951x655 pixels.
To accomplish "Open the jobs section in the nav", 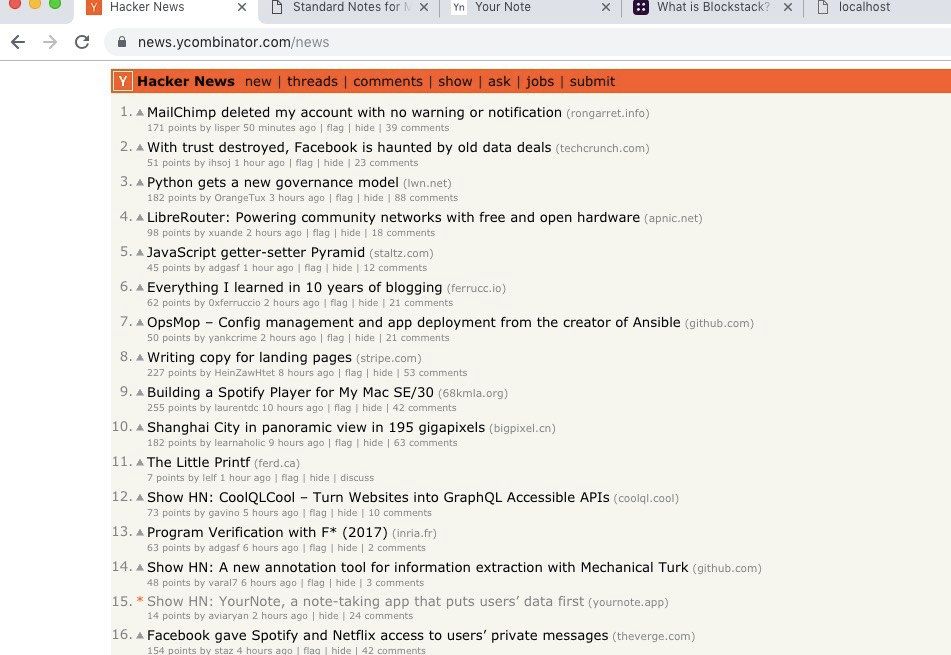I will pos(540,81).
